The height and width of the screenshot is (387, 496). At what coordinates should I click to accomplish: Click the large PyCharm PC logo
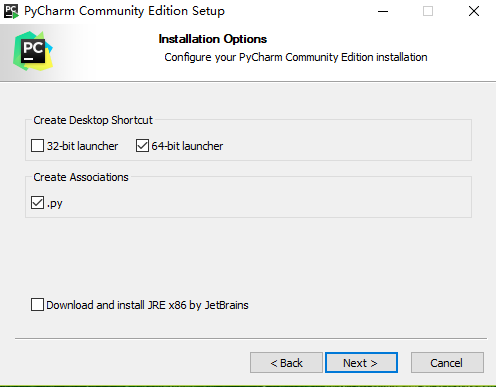[x=33, y=51]
